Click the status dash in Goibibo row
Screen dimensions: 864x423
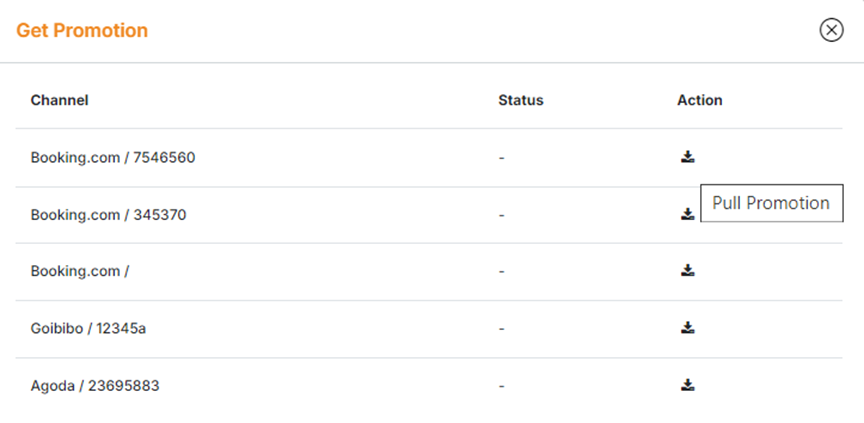(502, 328)
